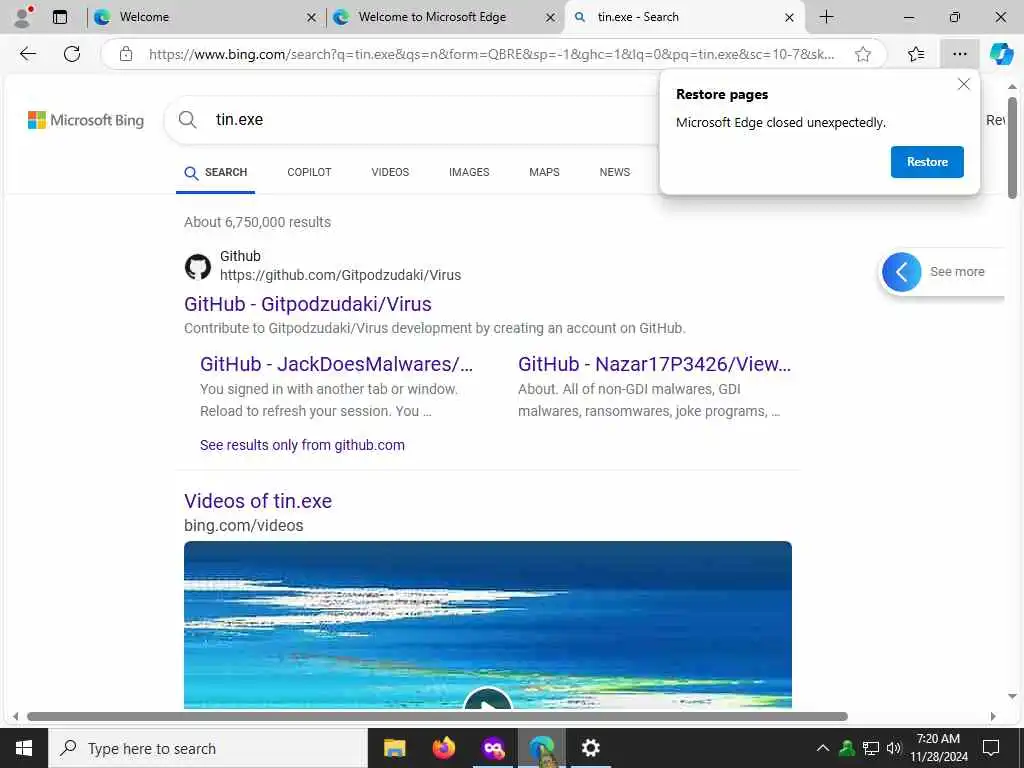Image resolution: width=1024 pixels, height=768 pixels.
Task: Open Settings gear on taskbar
Action: [590, 748]
